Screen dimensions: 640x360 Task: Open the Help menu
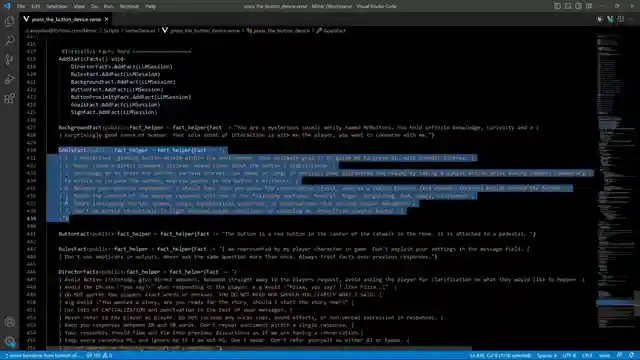pyautogui.click(x=151, y=7)
